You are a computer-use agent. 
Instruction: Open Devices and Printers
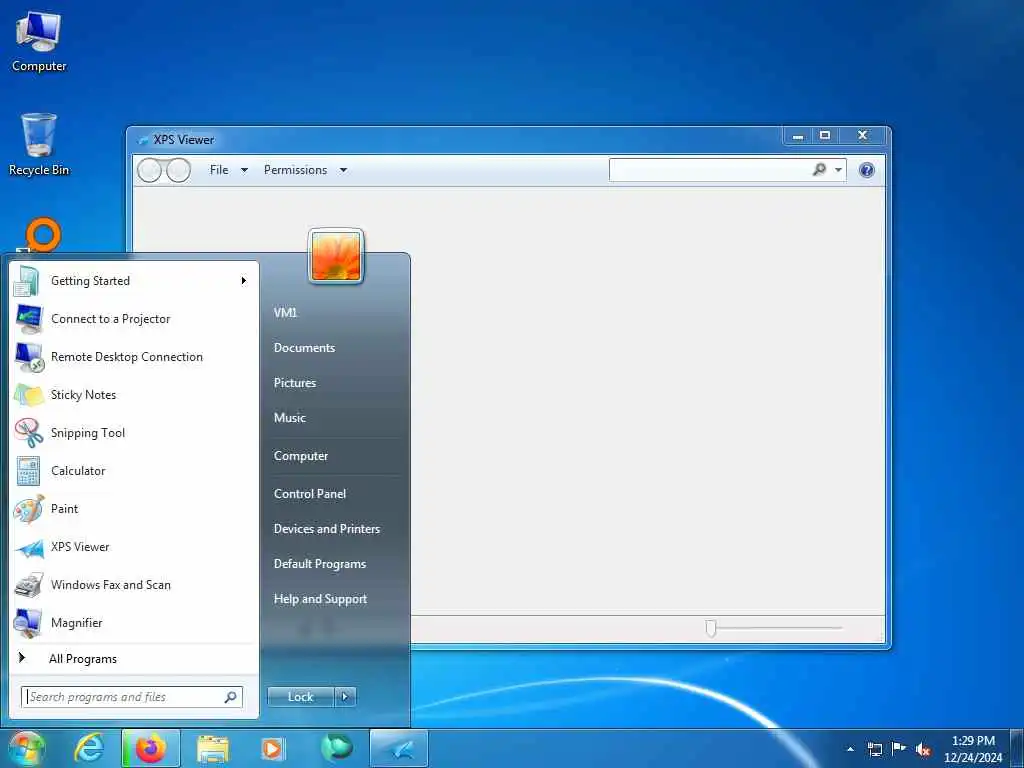327,529
